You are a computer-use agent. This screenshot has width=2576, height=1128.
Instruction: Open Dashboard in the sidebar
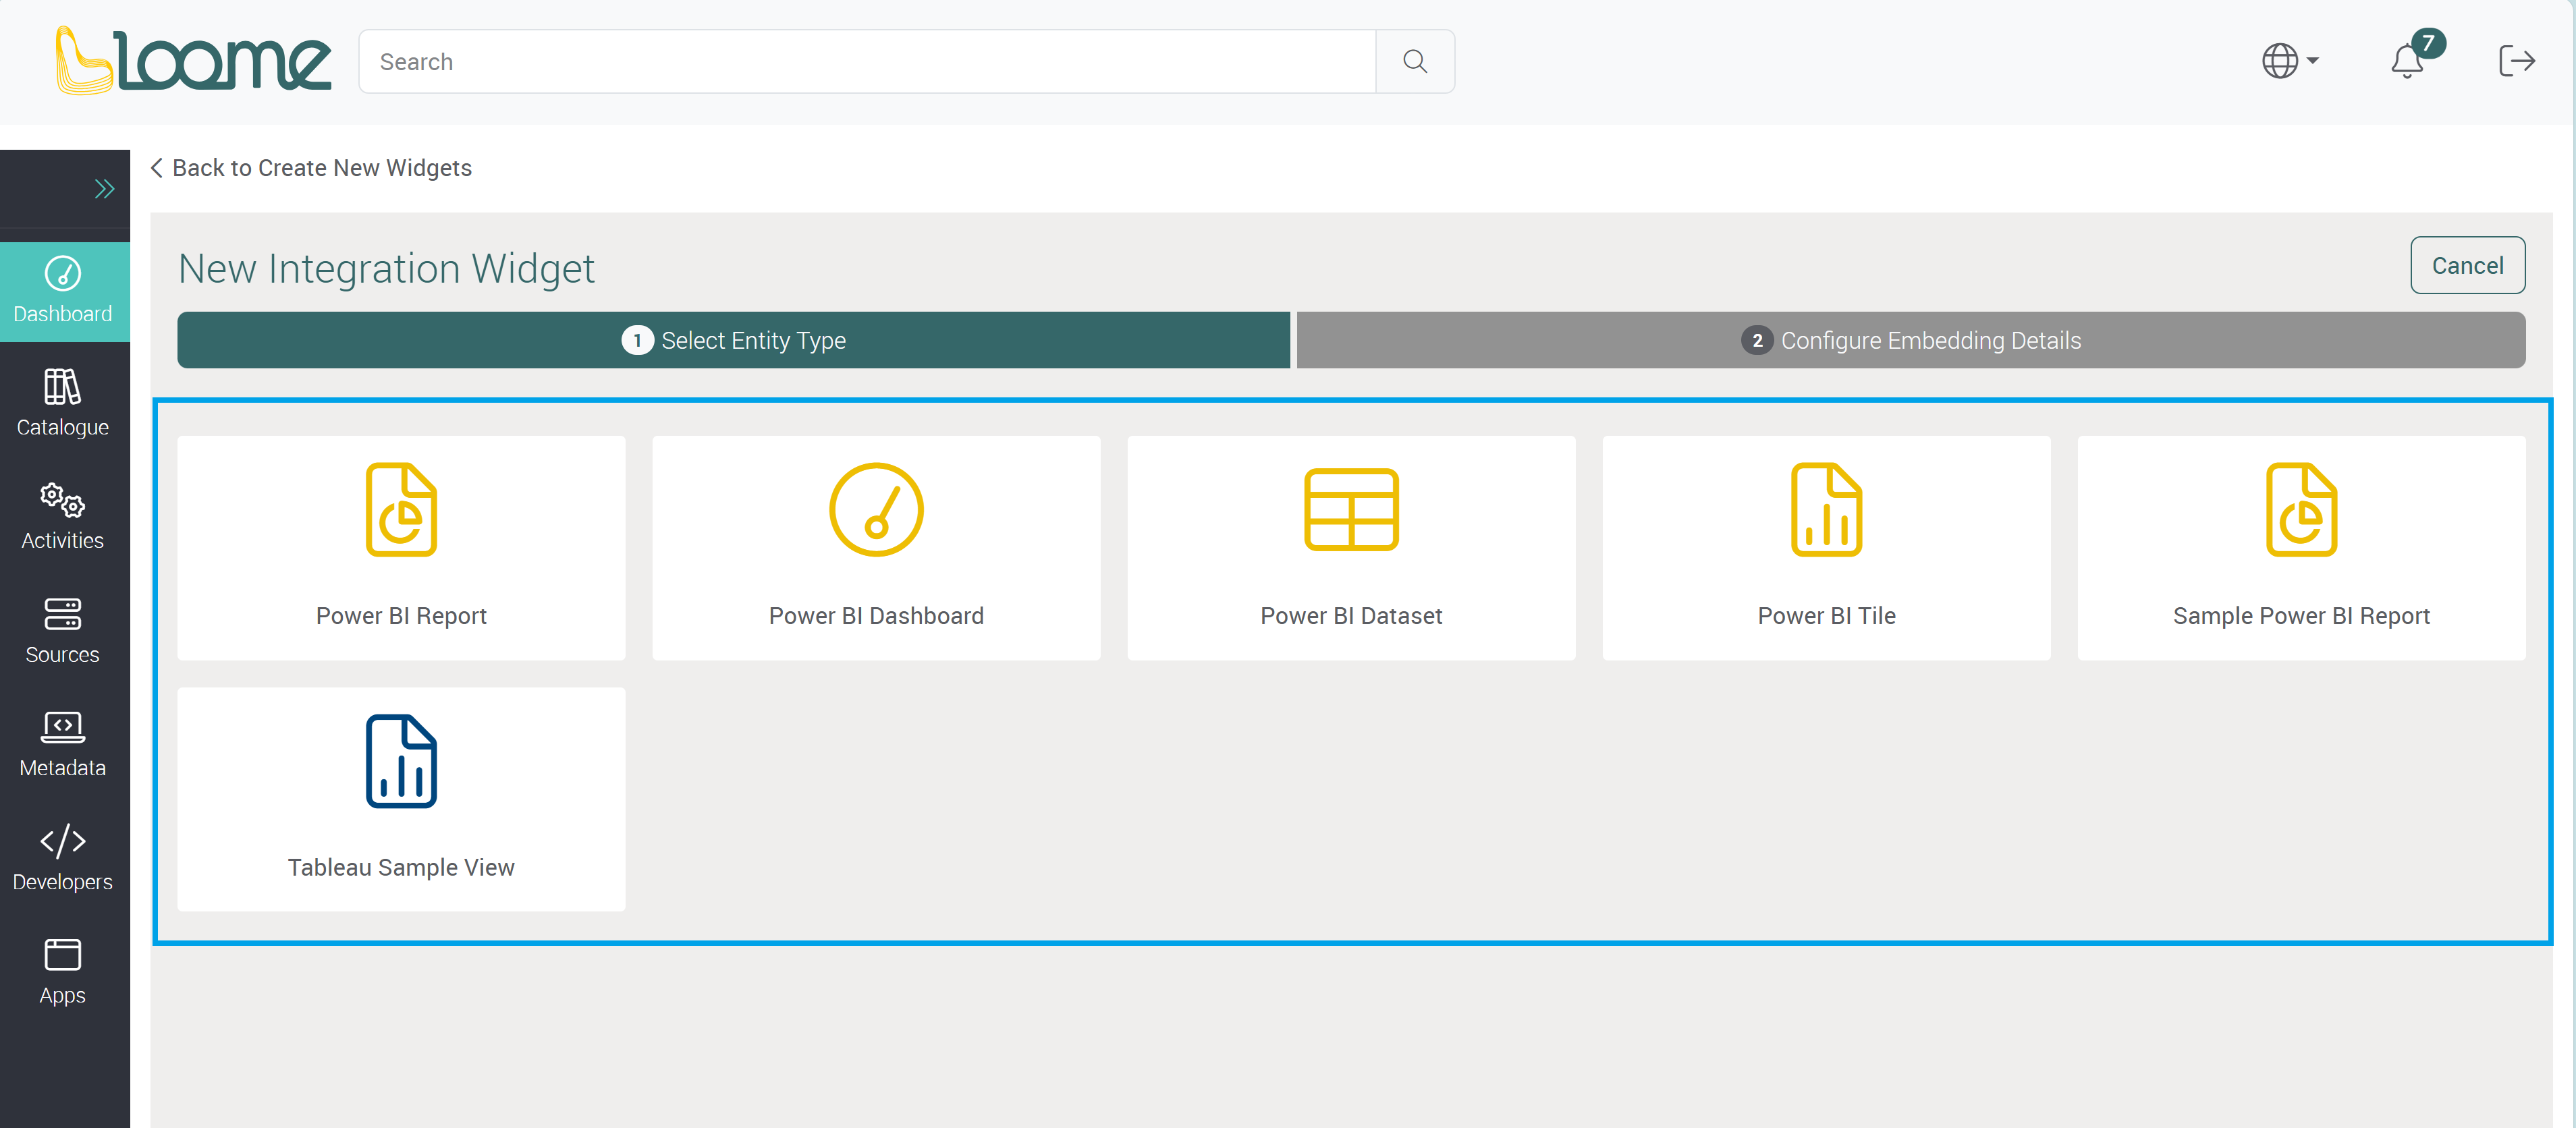[x=64, y=291]
